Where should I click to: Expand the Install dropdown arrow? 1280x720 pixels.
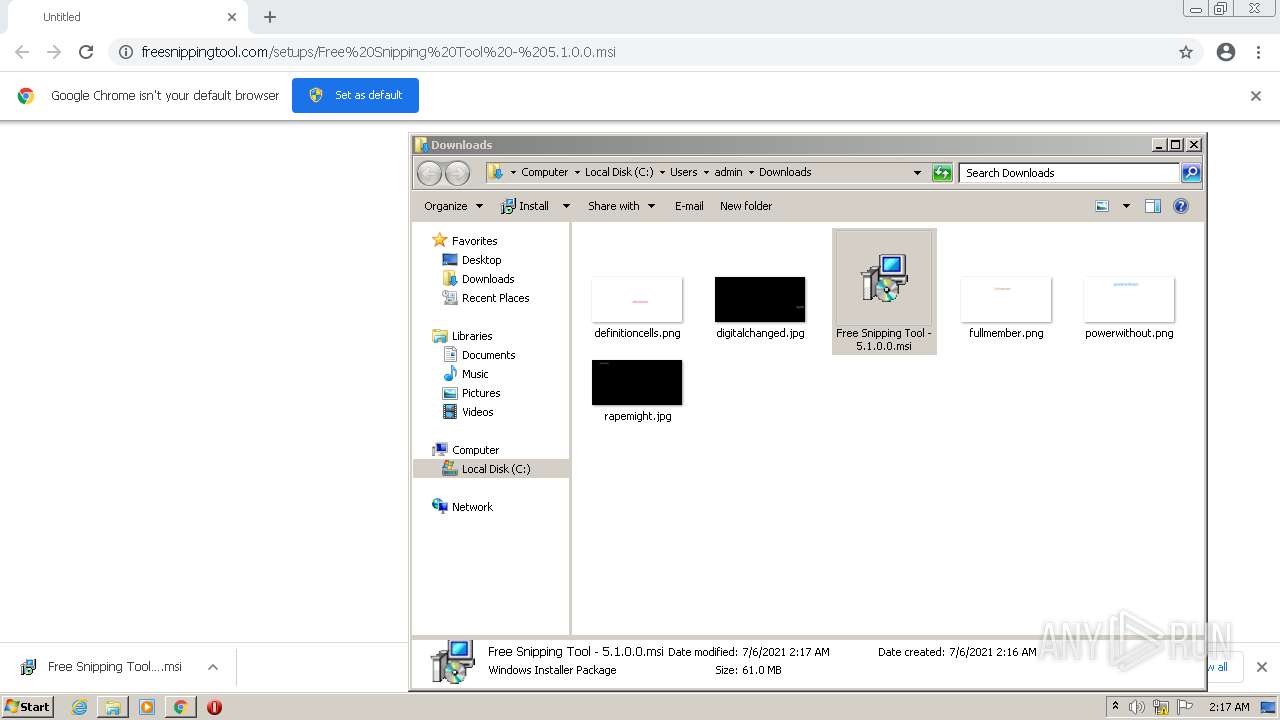566,206
